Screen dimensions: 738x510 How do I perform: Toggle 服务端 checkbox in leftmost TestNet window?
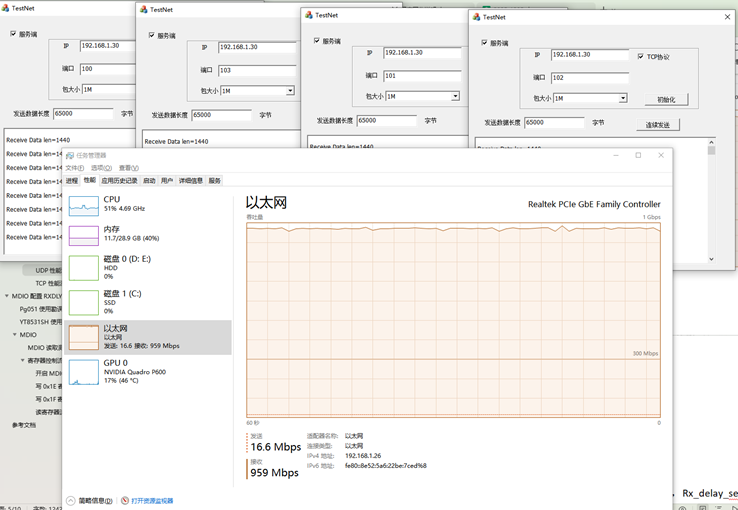[13, 34]
